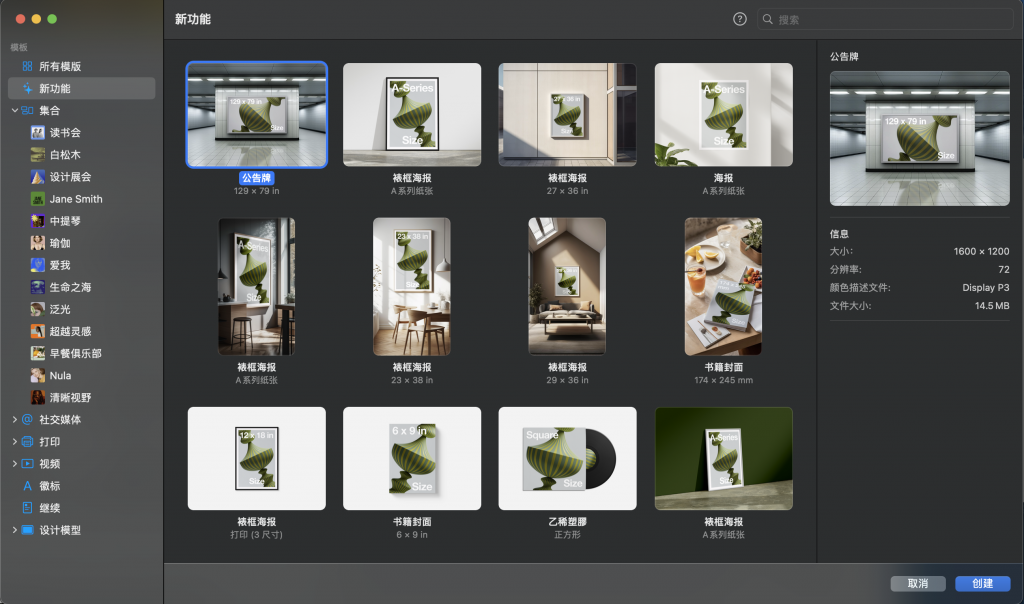Select the 公告牌 template thumbnail
1024x604 pixels.
(256, 115)
